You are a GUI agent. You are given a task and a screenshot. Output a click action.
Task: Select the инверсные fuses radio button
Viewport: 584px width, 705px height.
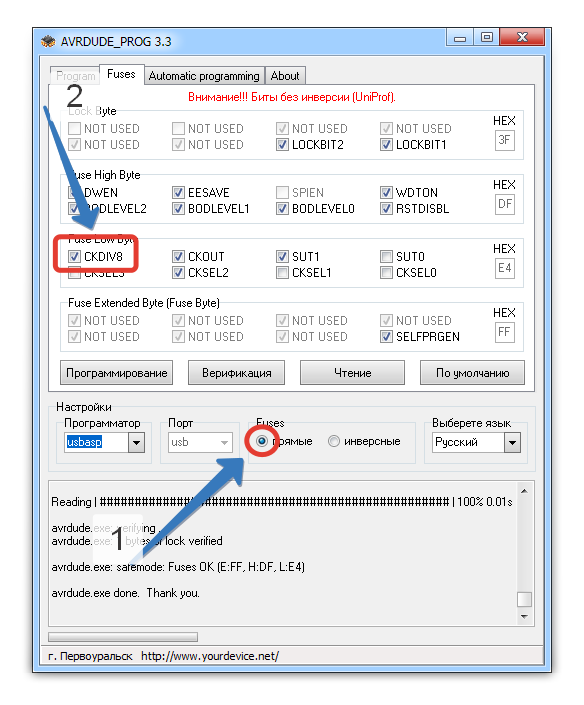pos(334,442)
